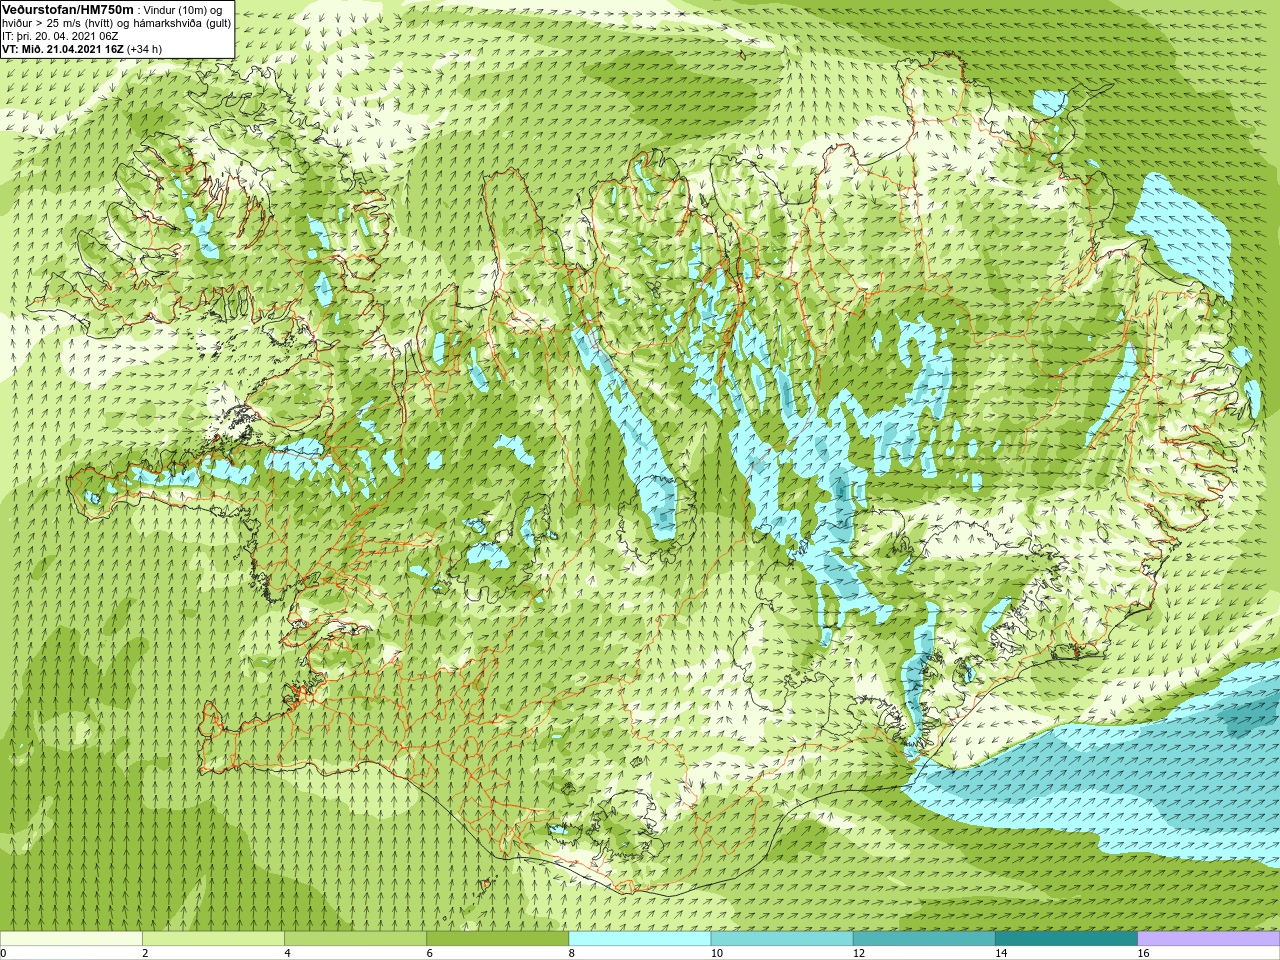Click the teal 12–14 m/s legend swatch

pos(924,939)
